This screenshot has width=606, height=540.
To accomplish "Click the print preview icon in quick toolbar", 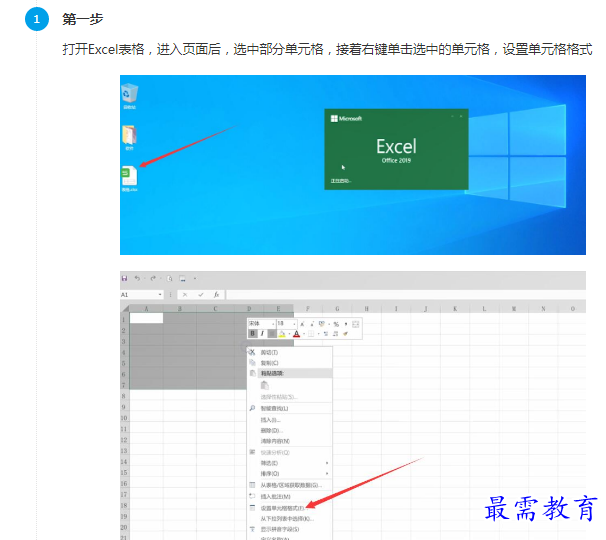I will [x=169, y=278].
